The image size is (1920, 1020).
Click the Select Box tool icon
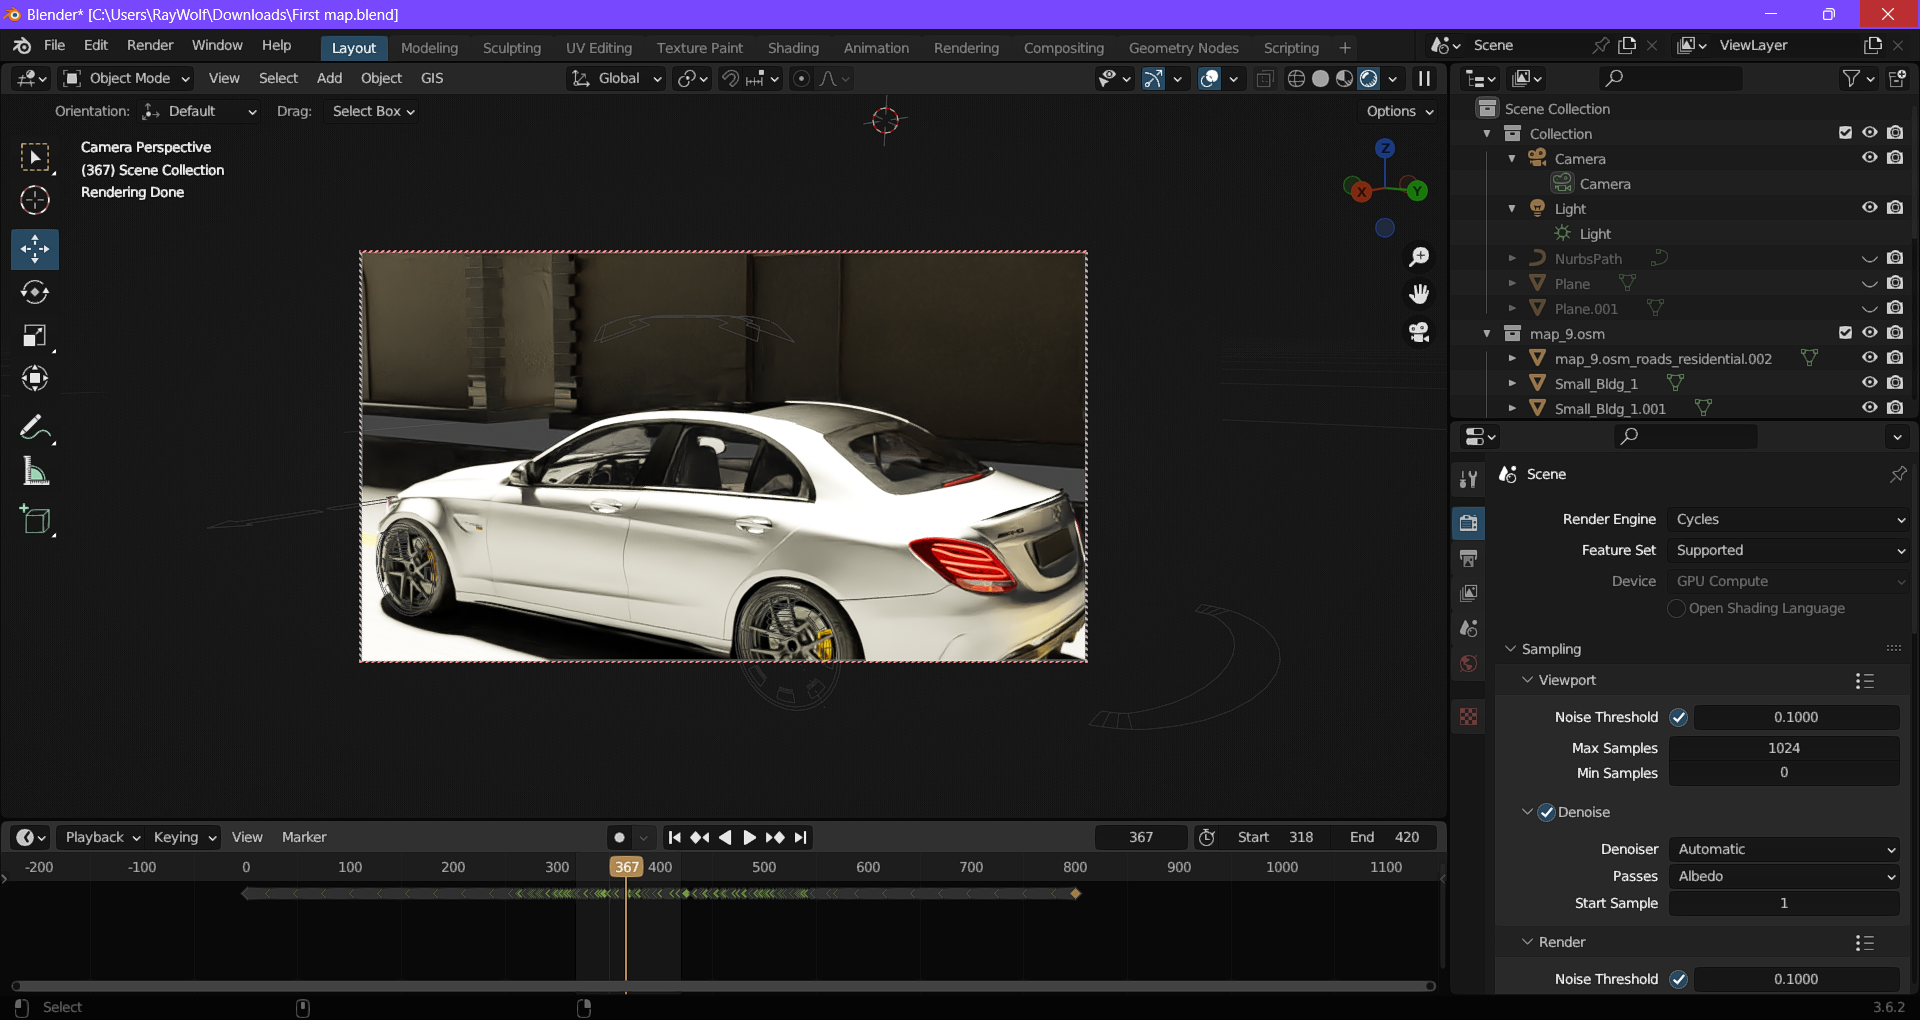tap(35, 158)
